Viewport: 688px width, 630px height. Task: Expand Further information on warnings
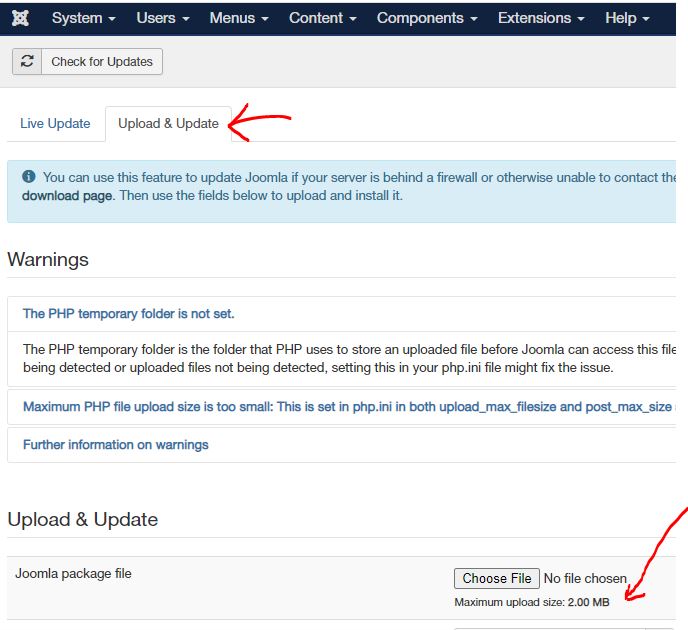[116, 445]
